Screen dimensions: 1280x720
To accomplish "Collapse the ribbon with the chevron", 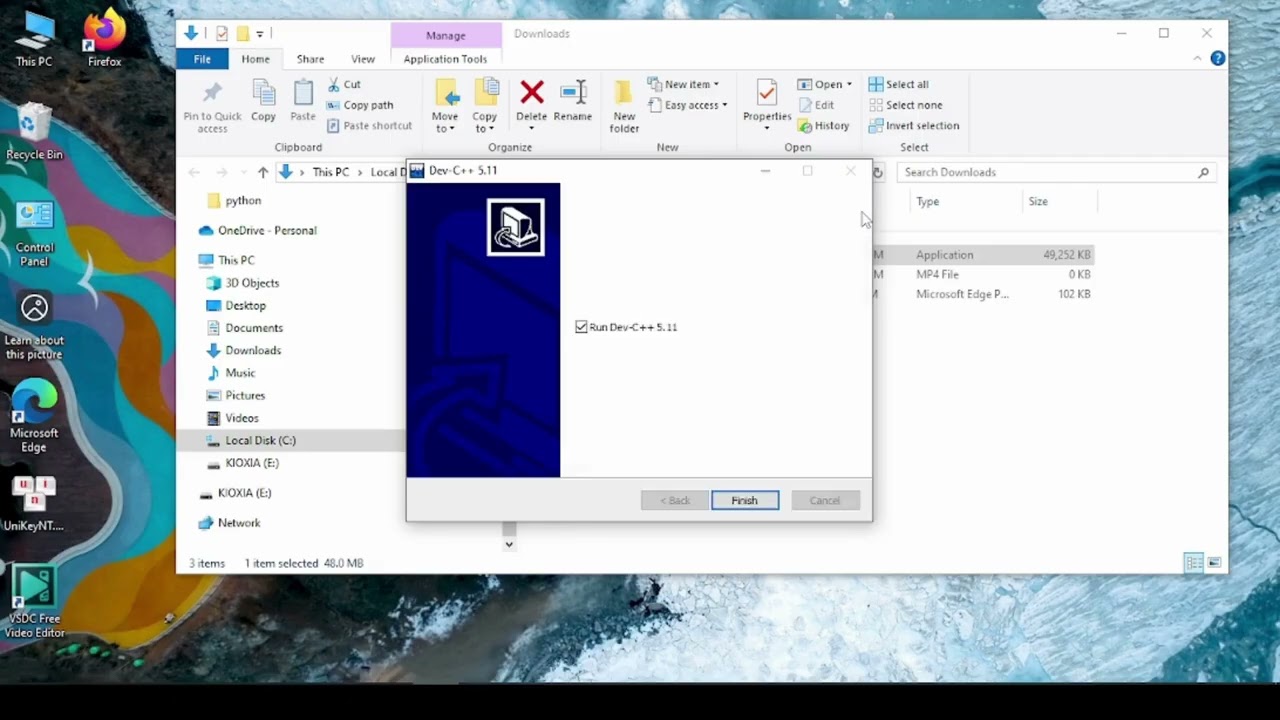I will (1197, 59).
